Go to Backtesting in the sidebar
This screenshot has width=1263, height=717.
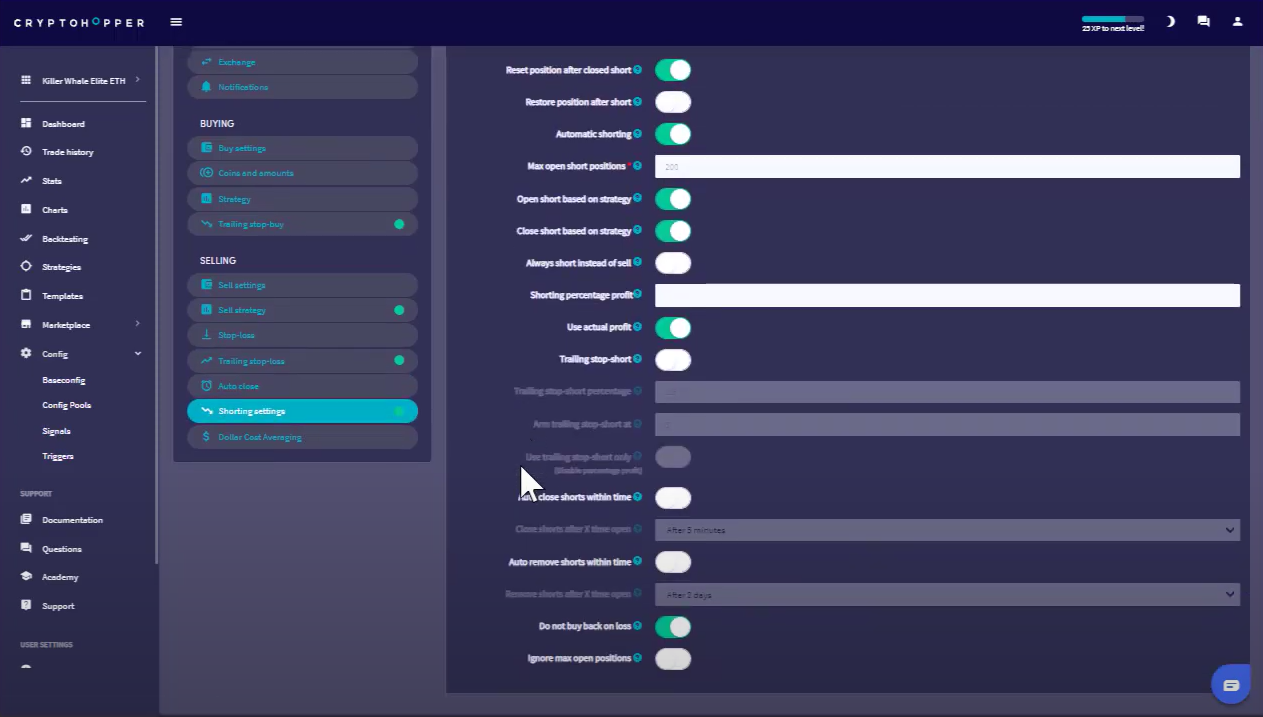click(64, 239)
